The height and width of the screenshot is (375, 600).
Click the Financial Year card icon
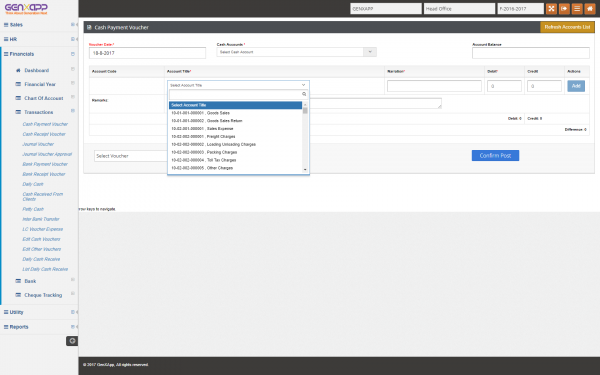coord(18,84)
